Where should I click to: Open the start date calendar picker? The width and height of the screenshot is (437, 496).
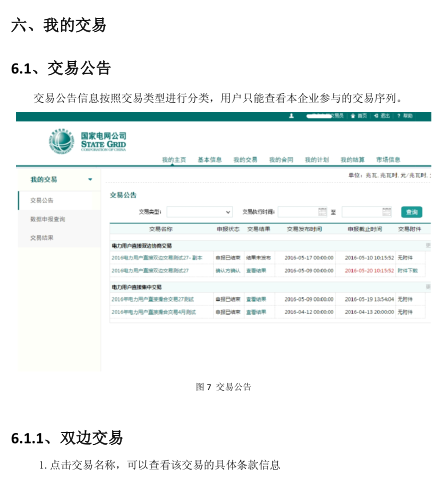[x=322, y=212]
